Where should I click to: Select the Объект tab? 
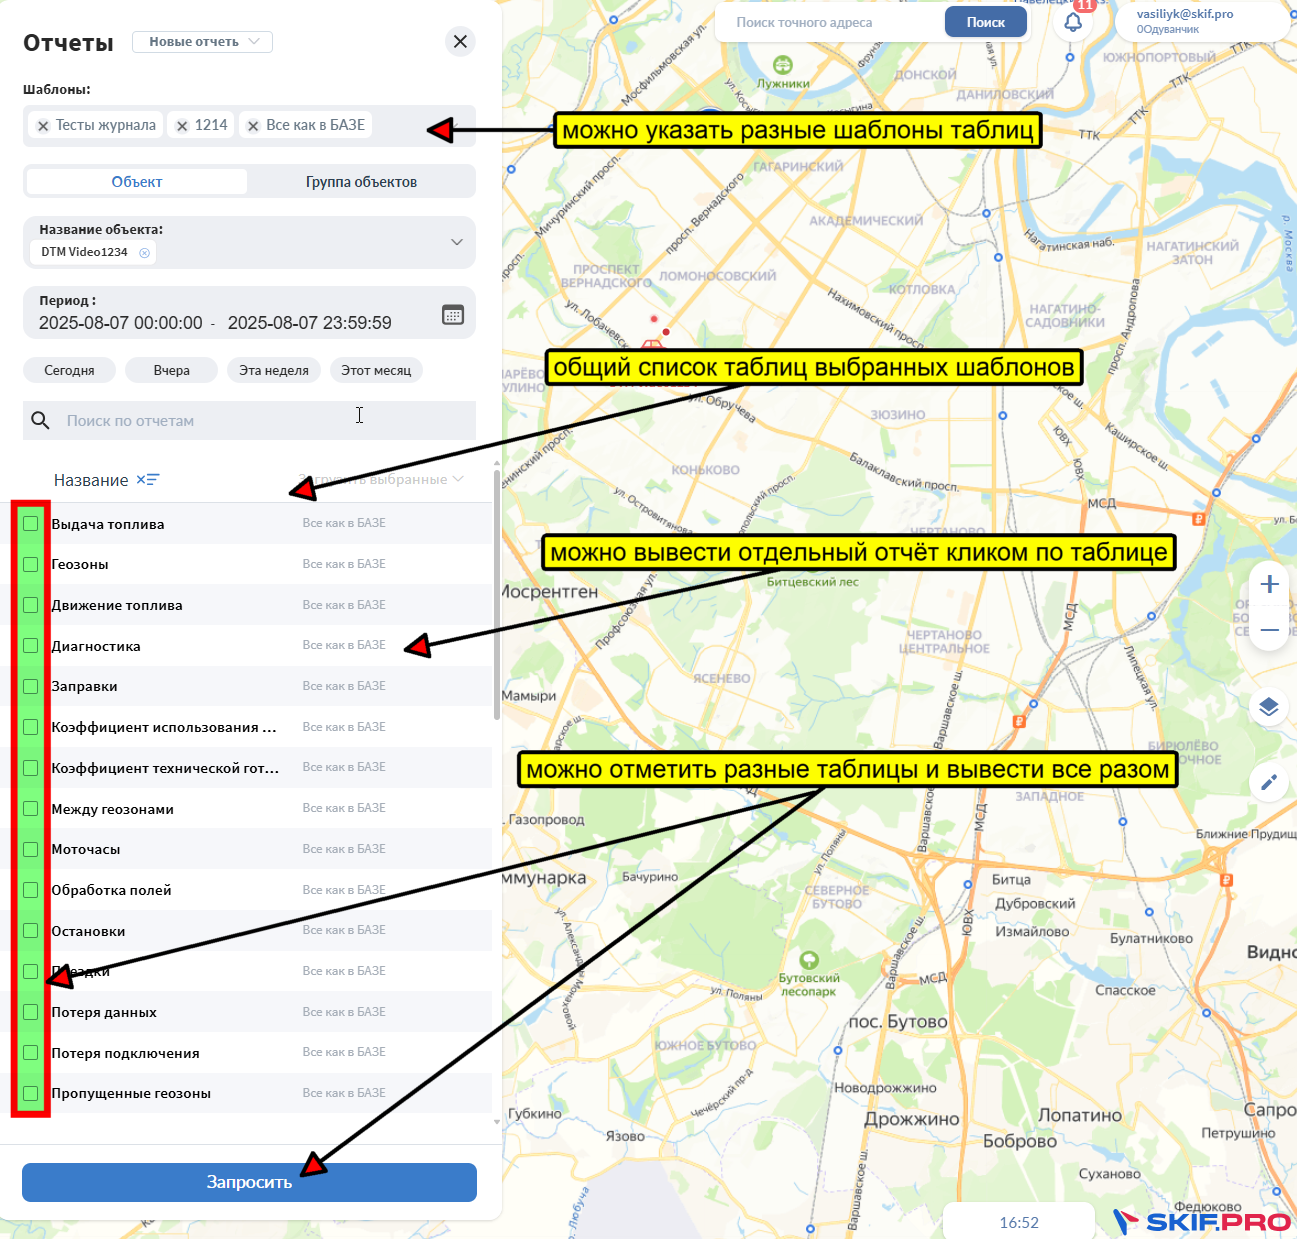coord(137,182)
